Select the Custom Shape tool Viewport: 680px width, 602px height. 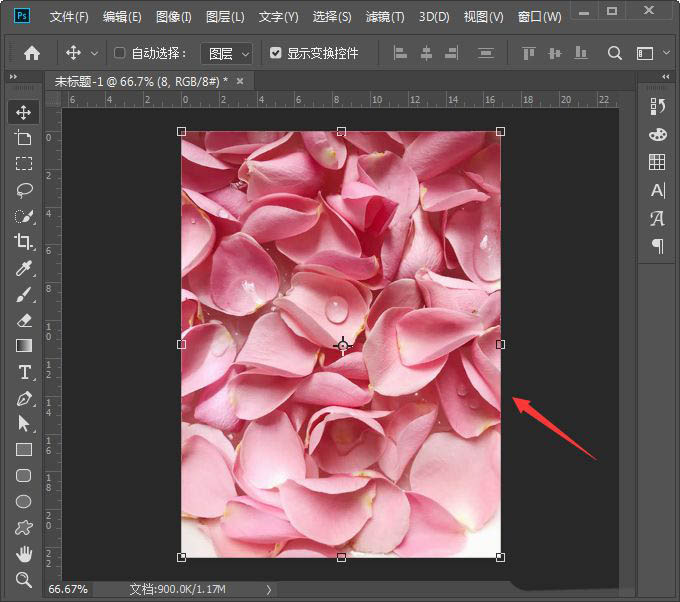pyautogui.click(x=23, y=527)
